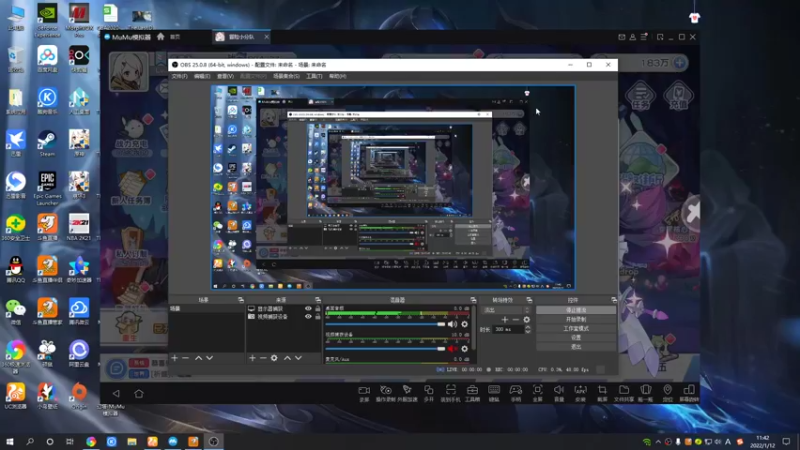
Task: Toggle visibility eye for 显示器捕获 source
Action: pos(308,309)
